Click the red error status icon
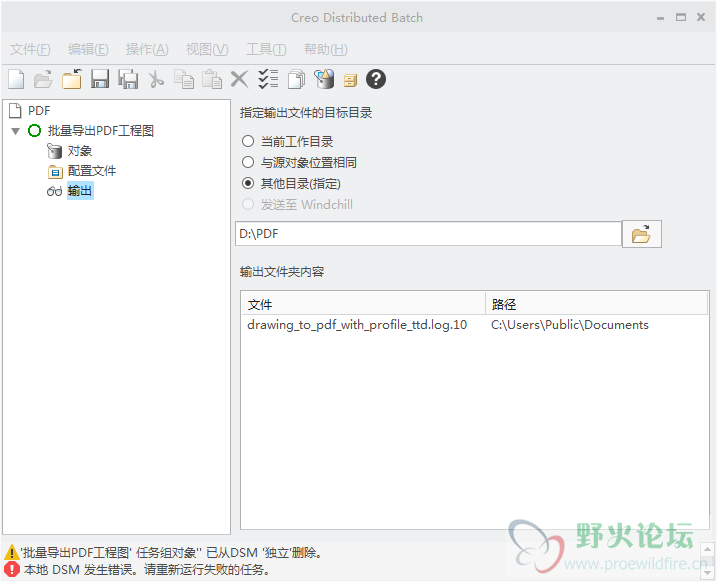This screenshot has width=717, height=582. pyautogui.click(x=12, y=570)
